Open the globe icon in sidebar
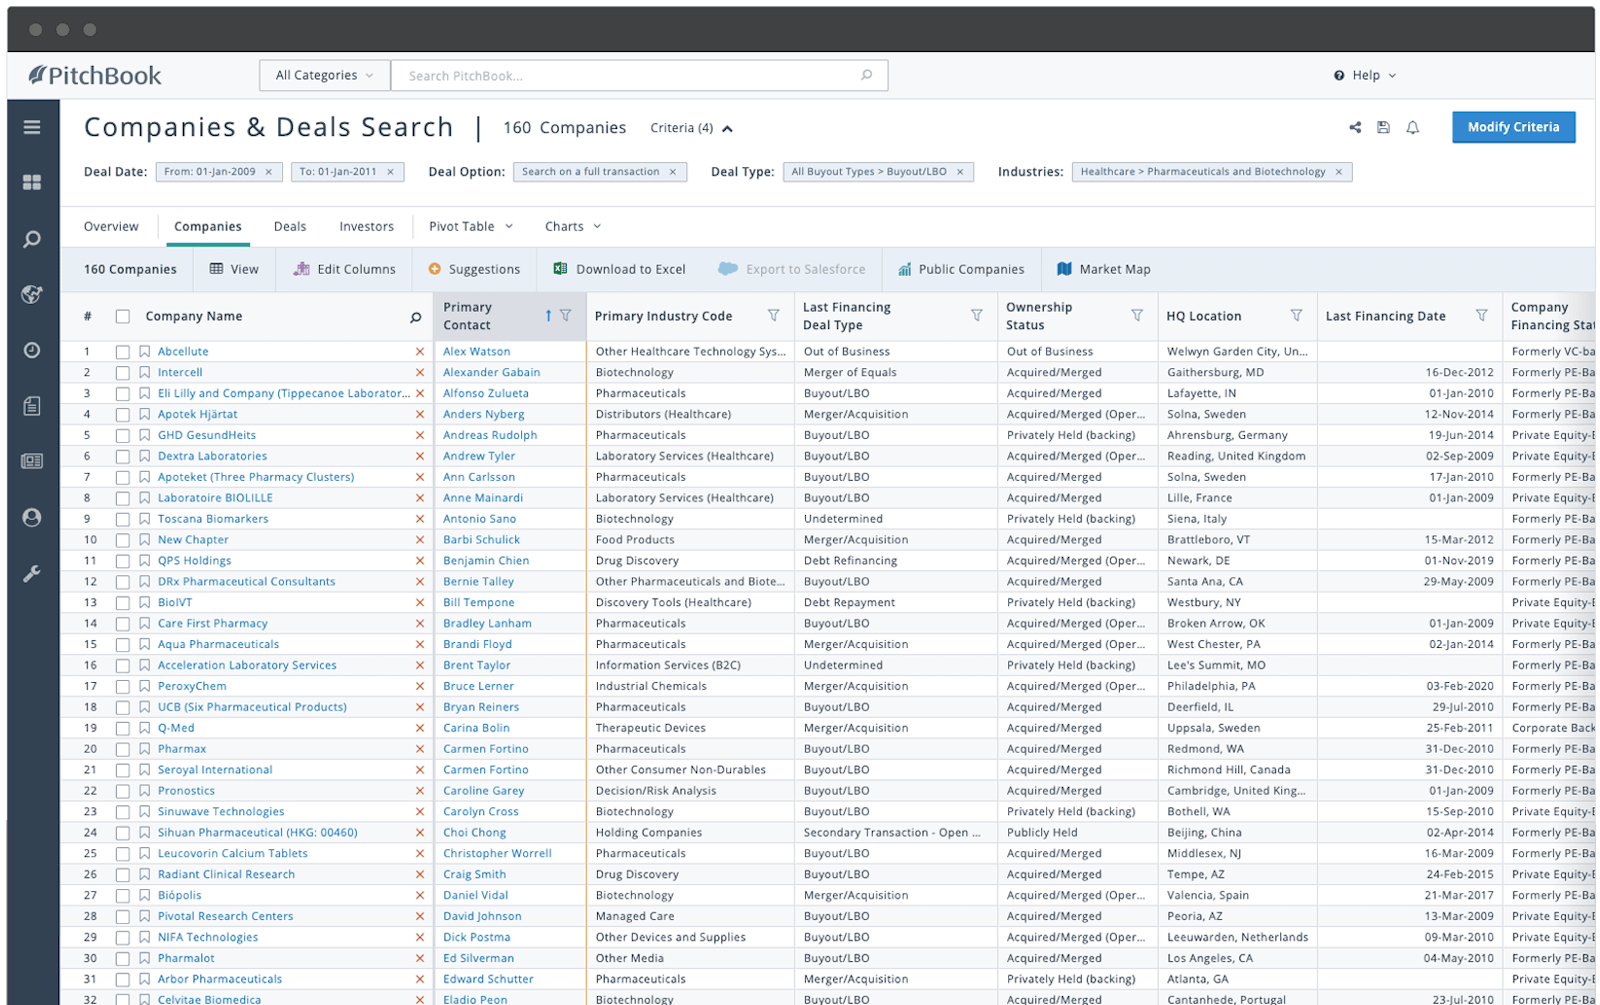This screenshot has width=1600, height=1005. (x=32, y=294)
